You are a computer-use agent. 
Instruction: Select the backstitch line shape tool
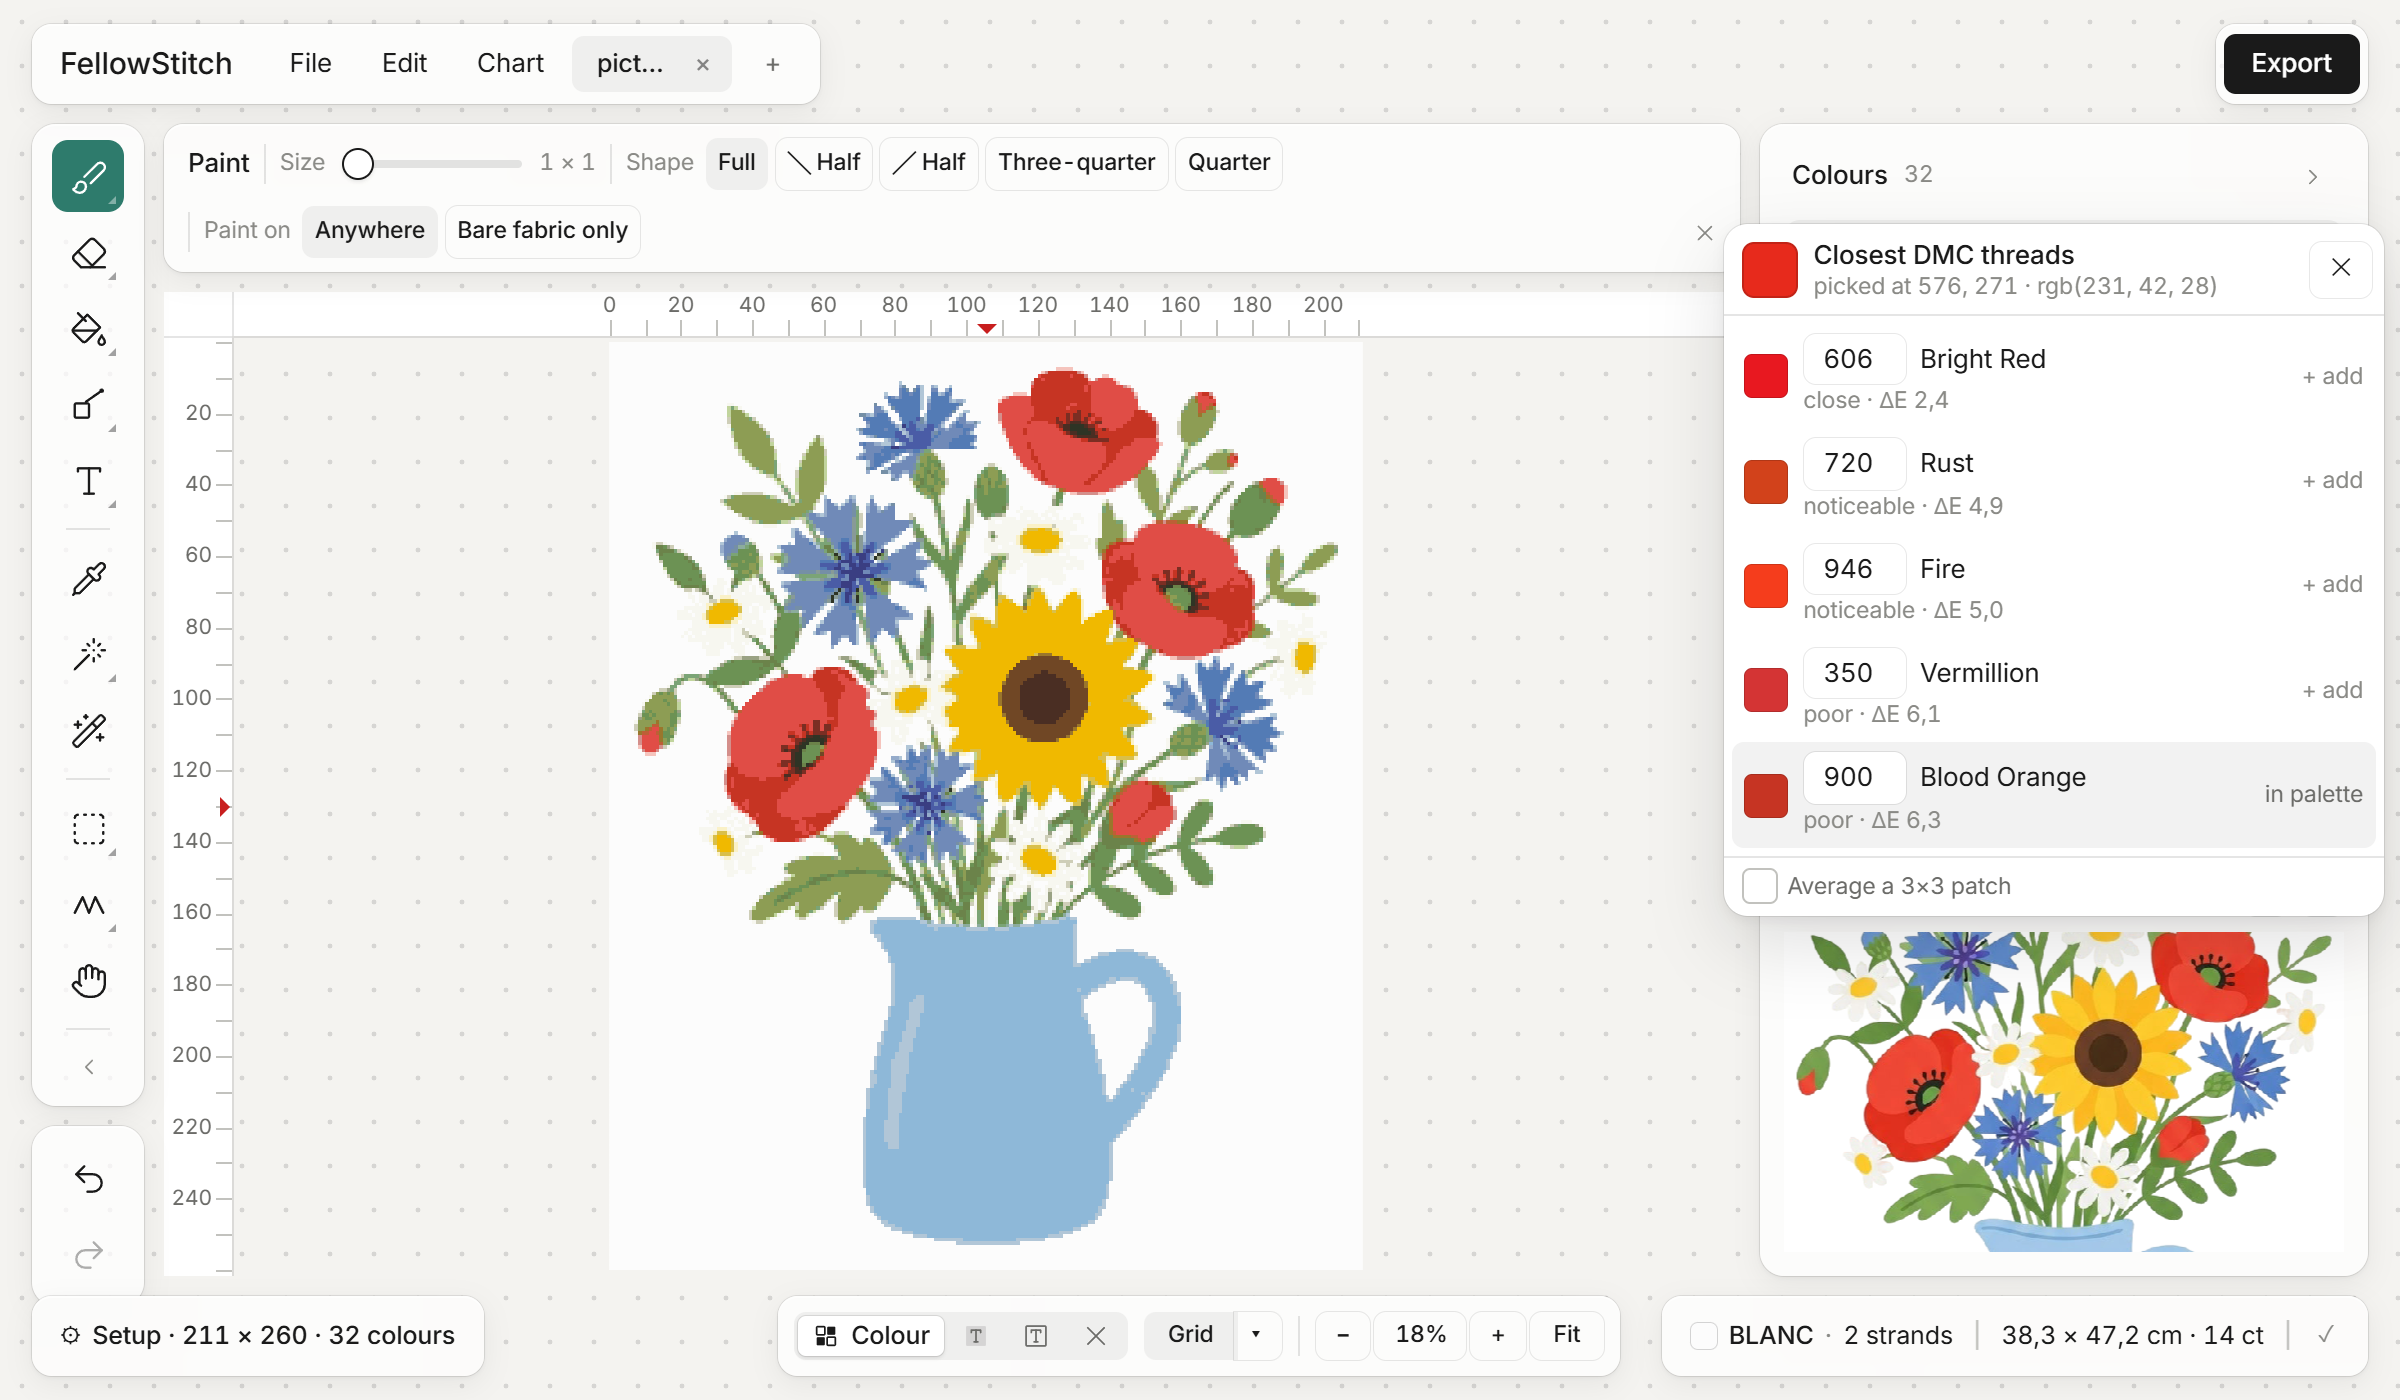88,405
